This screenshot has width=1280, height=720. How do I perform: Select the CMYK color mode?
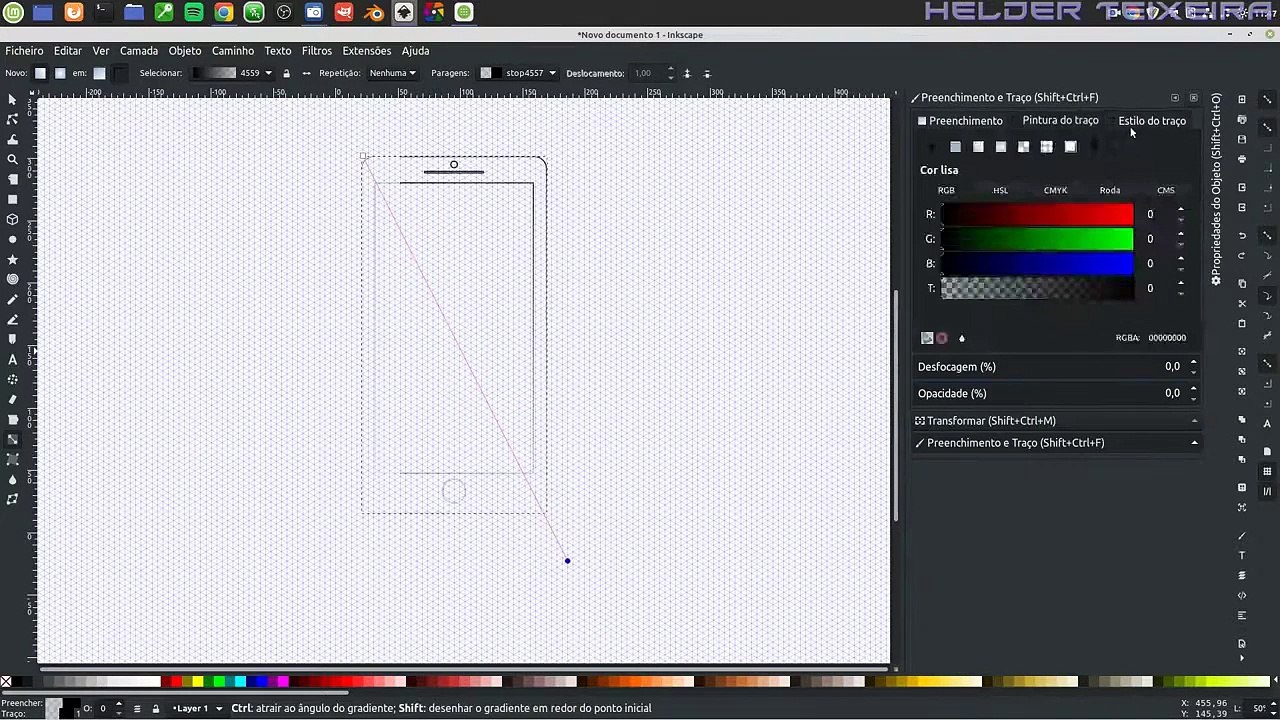(1055, 190)
